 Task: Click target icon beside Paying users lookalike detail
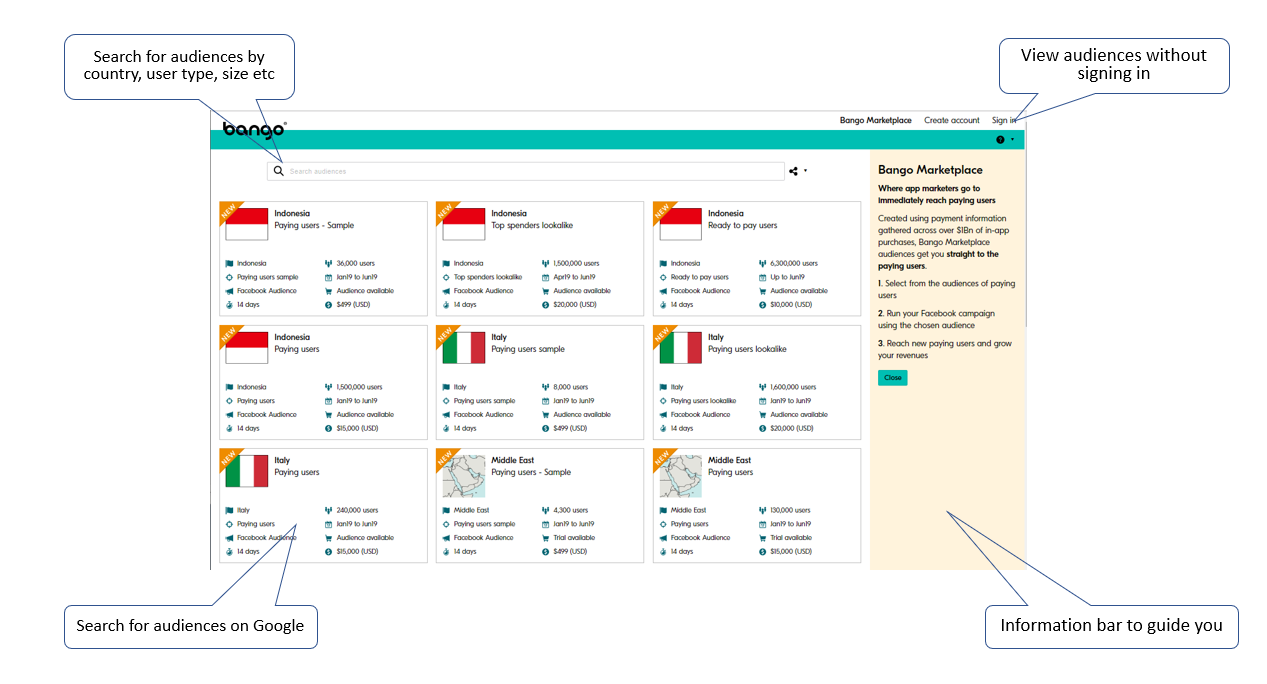[662, 400]
